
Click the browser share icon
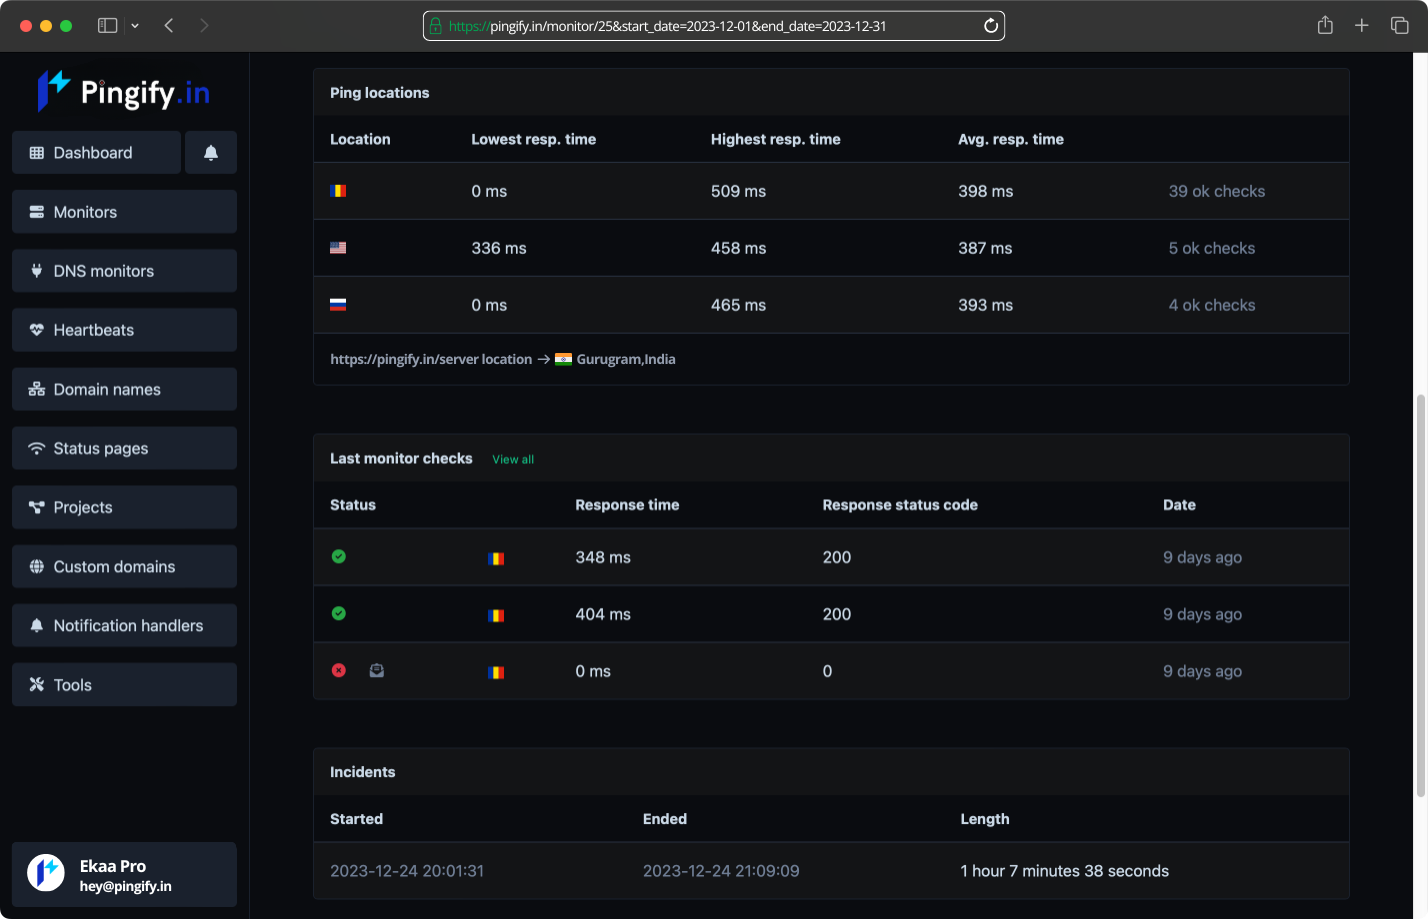click(1325, 26)
